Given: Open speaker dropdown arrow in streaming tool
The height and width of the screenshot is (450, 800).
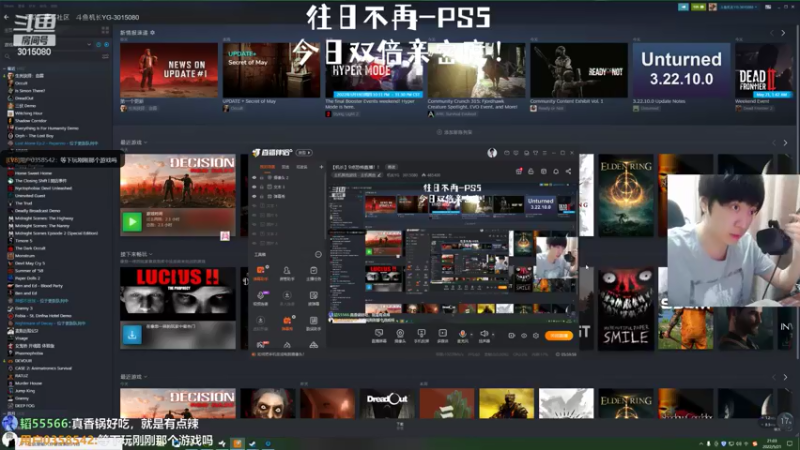Looking at the screenshot, I should (x=492, y=335).
